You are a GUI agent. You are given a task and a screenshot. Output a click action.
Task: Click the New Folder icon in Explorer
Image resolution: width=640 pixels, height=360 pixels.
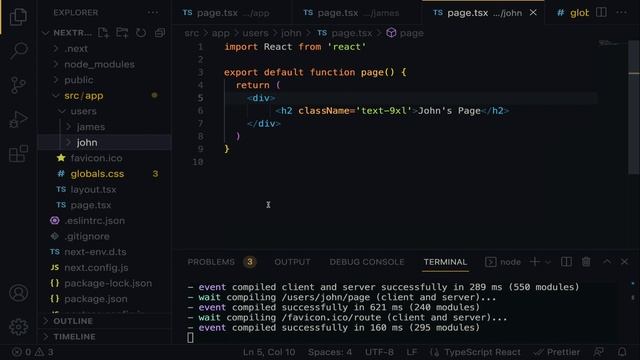(122, 33)
